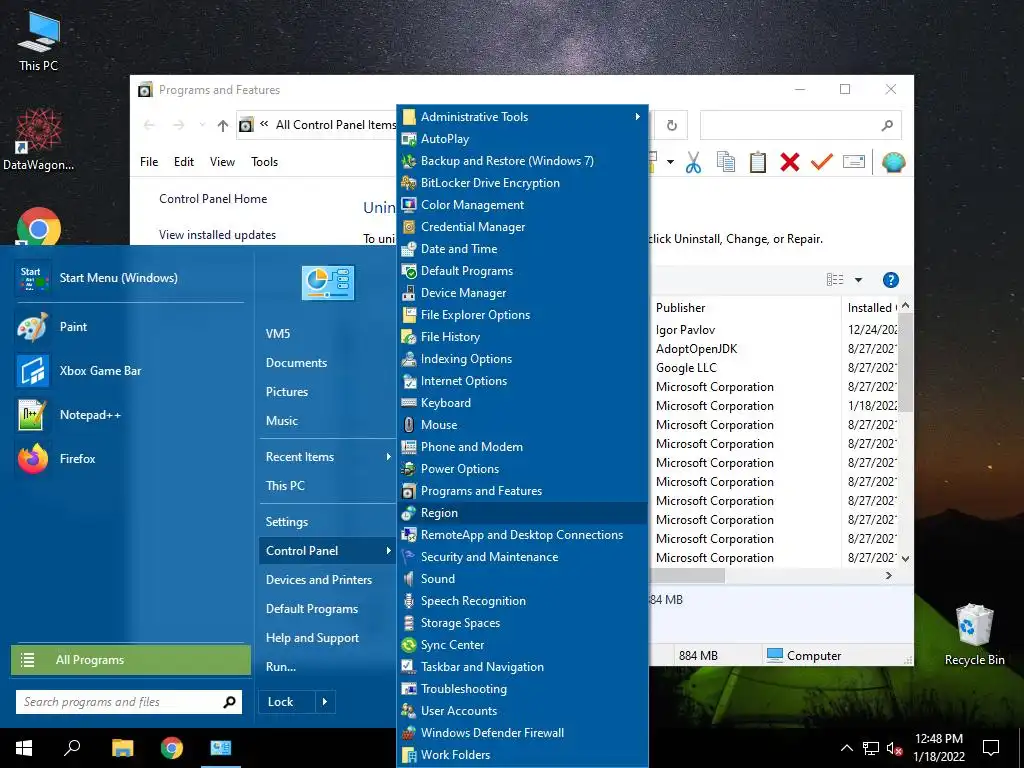
Task: Click the Up arrow navigation button
Action: click(x=223, y=125)
